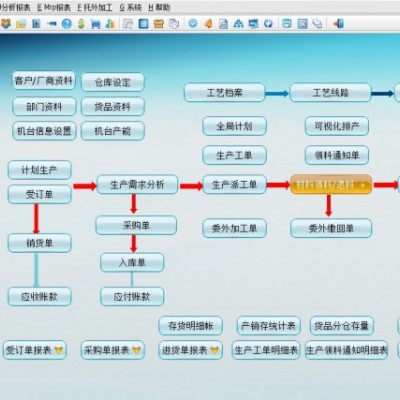This screenshot has height=400, width=400.
Task: Click the blue organization tree toolbar icon
Action: pos(239,24)
